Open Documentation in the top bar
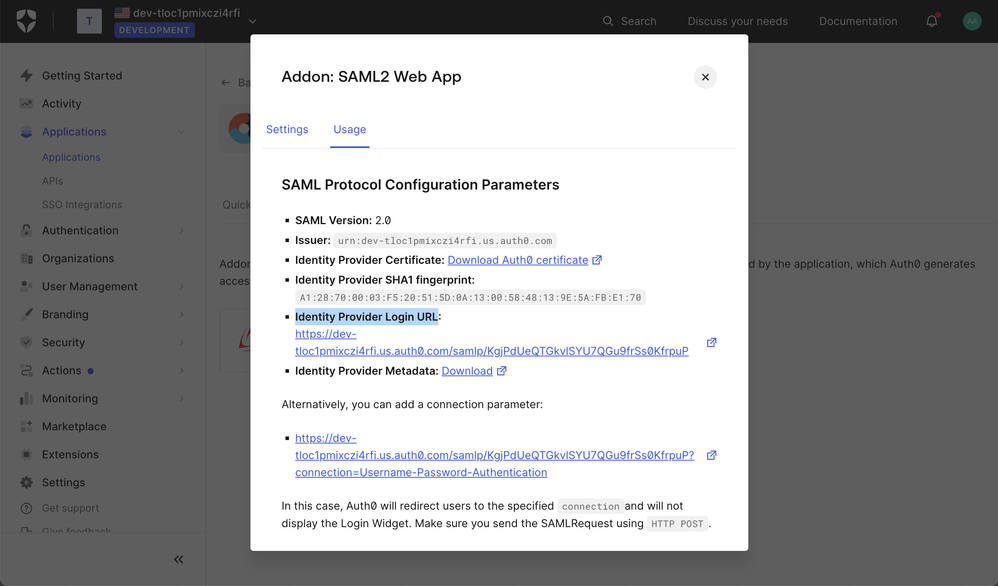Image resolution: width=998 pixels, height=586 pixels. pyautogui.click(x=858, y=21)
